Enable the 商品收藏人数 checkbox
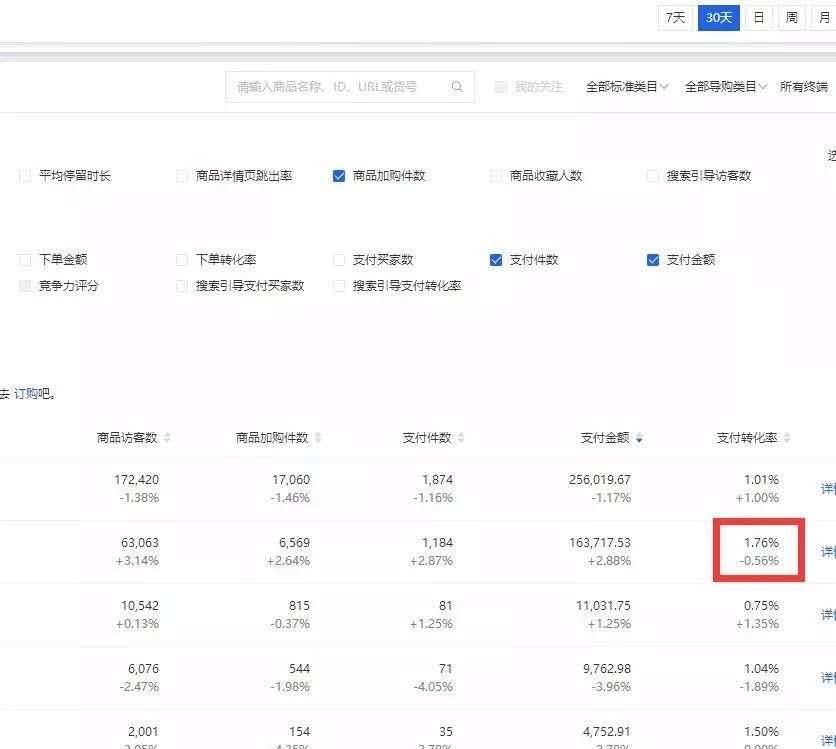Image resolution: width=836 pixels, height=749 pixels. pyautogui.click(x=495, y=174)
